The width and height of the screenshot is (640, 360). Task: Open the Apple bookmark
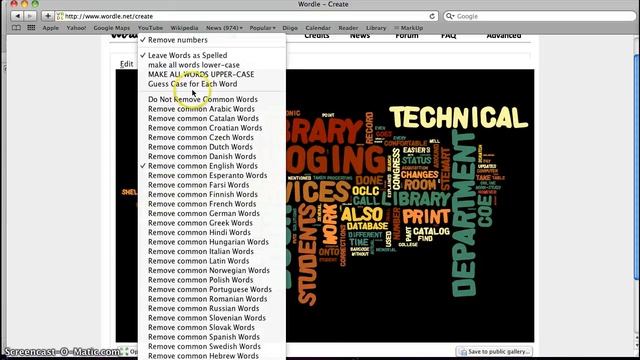pyautogui.click(x=51, y=28)
